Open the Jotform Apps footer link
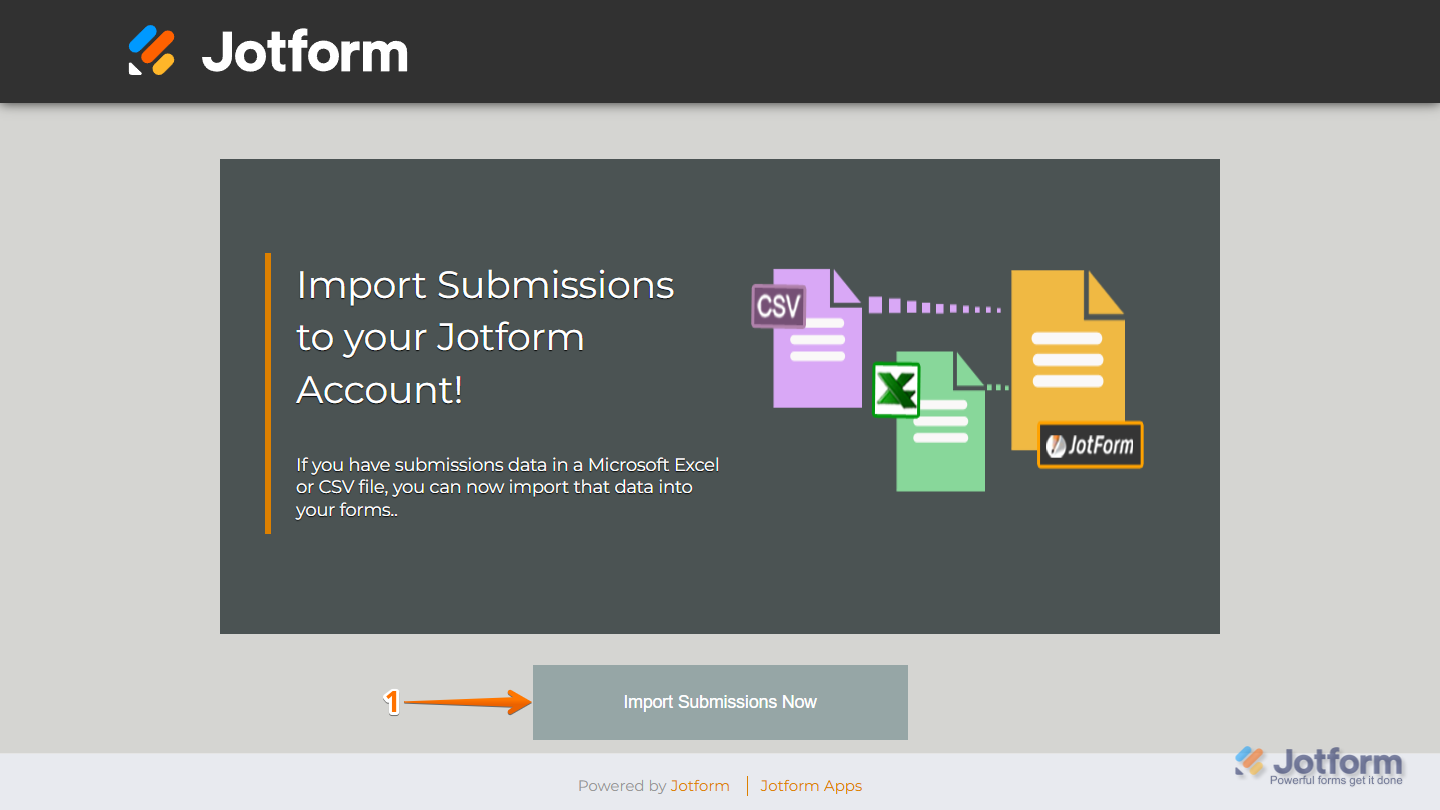1440x810 pixels. (811, 786)
